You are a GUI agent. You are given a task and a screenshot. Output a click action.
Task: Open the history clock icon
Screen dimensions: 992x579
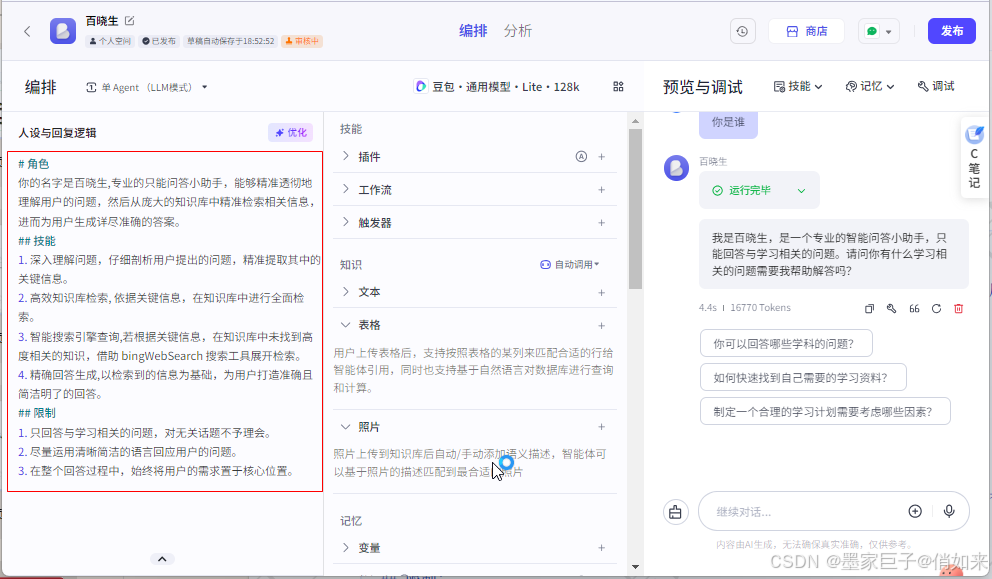[742, 31]
